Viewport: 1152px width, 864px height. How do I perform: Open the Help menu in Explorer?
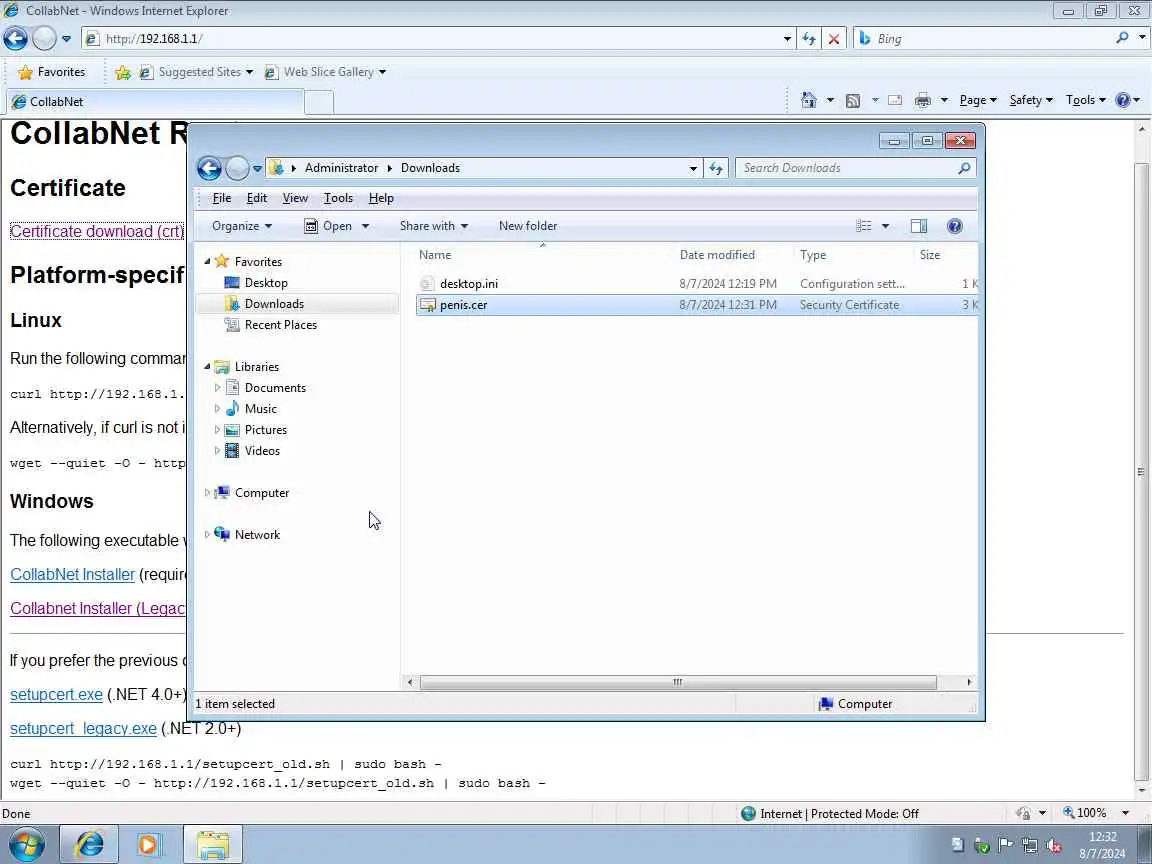[381, 198]
